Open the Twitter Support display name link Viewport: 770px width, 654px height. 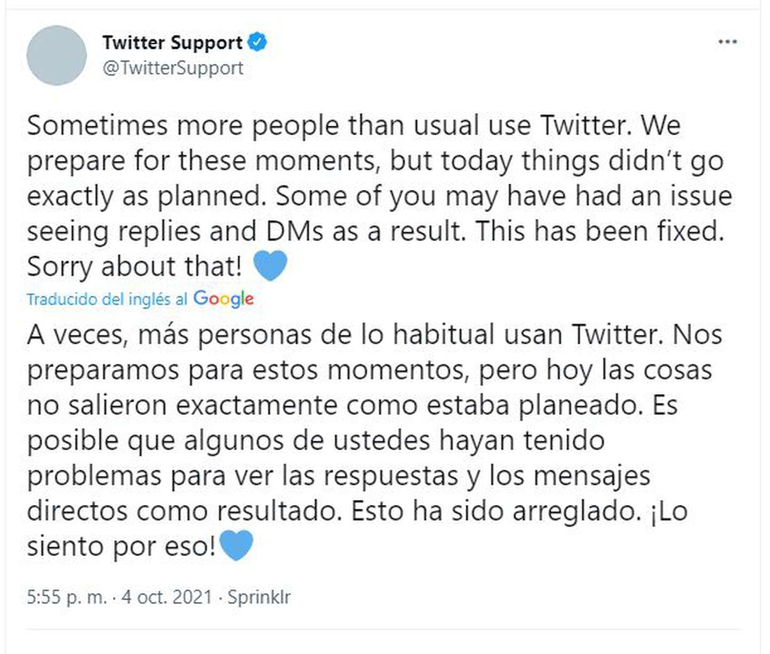pos(172,43)
